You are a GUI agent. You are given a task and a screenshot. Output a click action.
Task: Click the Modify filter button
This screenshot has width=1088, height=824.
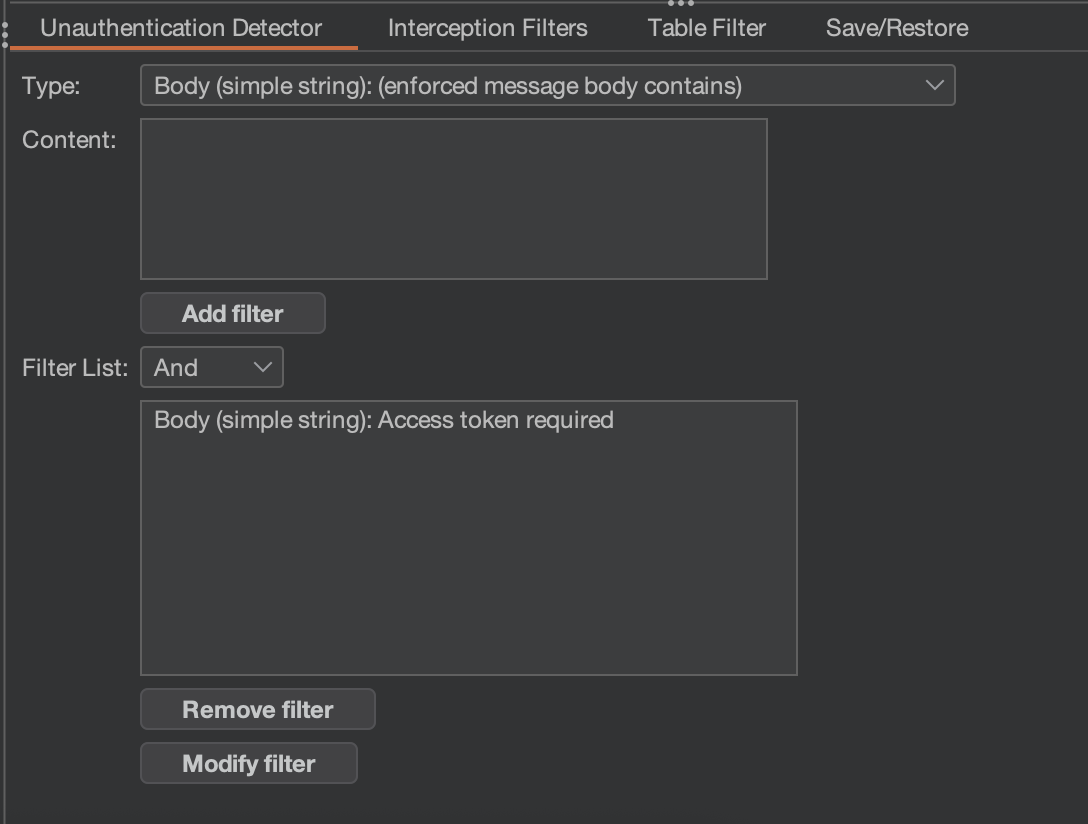248,763
